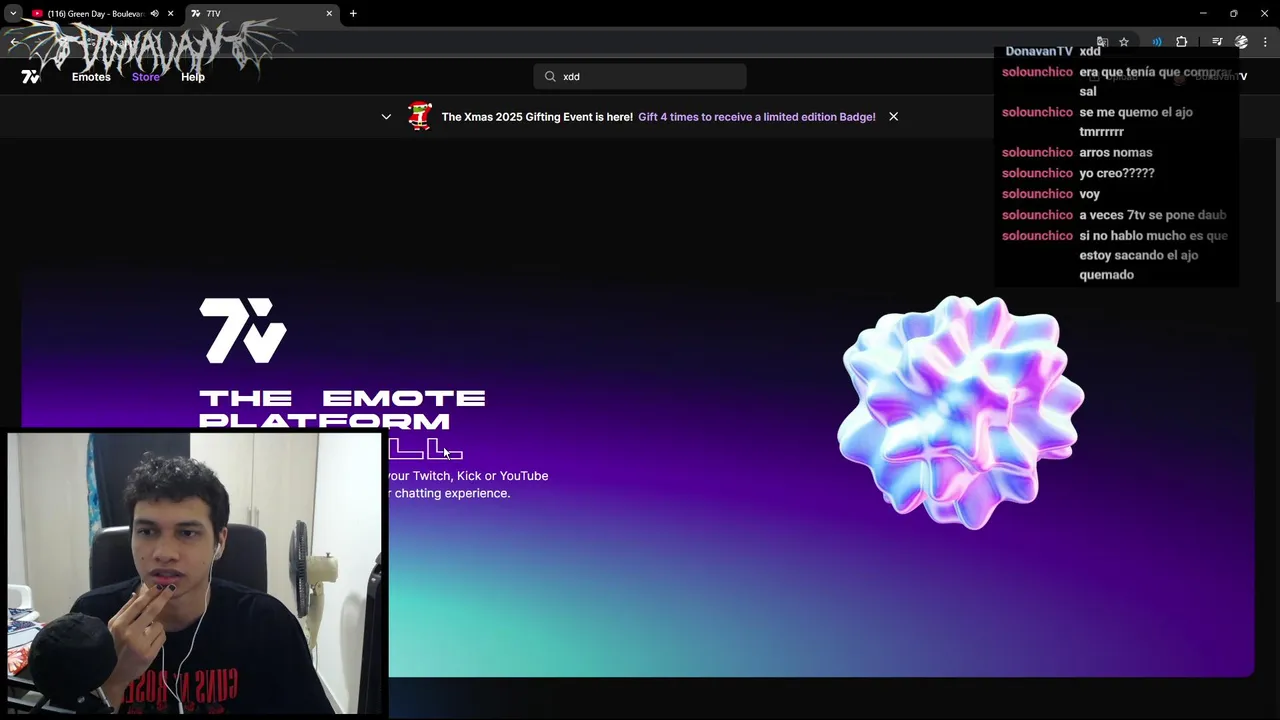Bookmark this page with the star icon
Screen dimensions: 1280x720
[1124, 42]
